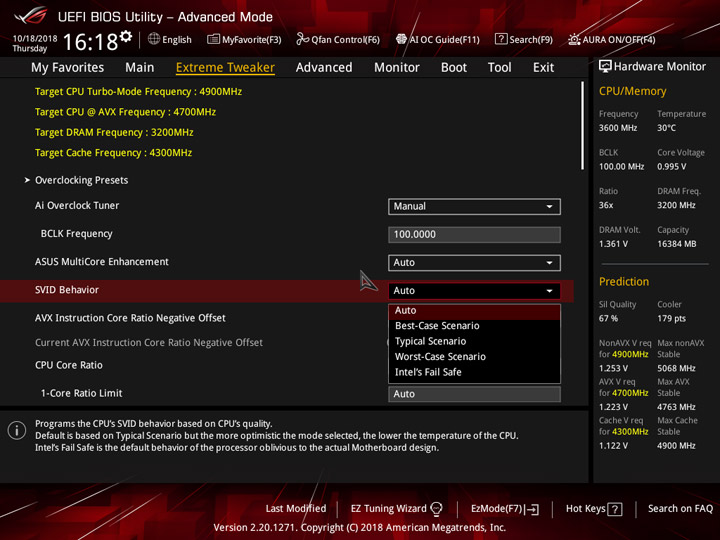Select English language

pos(177,40)
